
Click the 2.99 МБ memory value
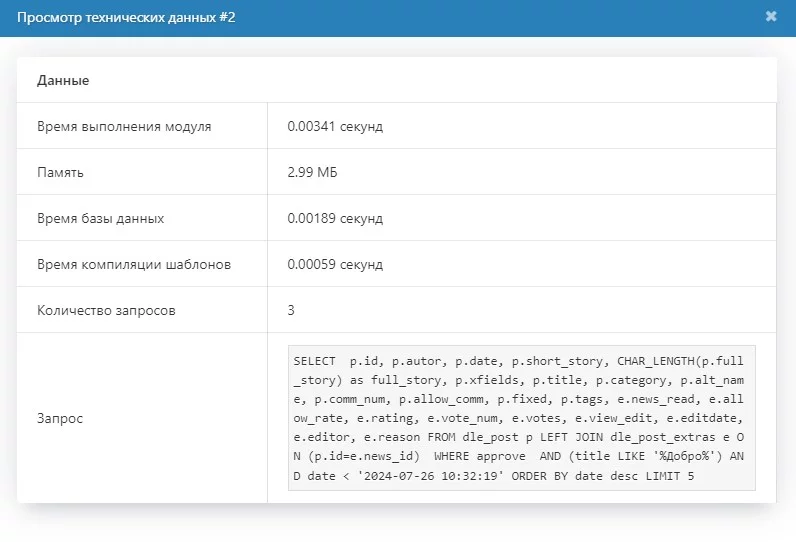(312, 173)
